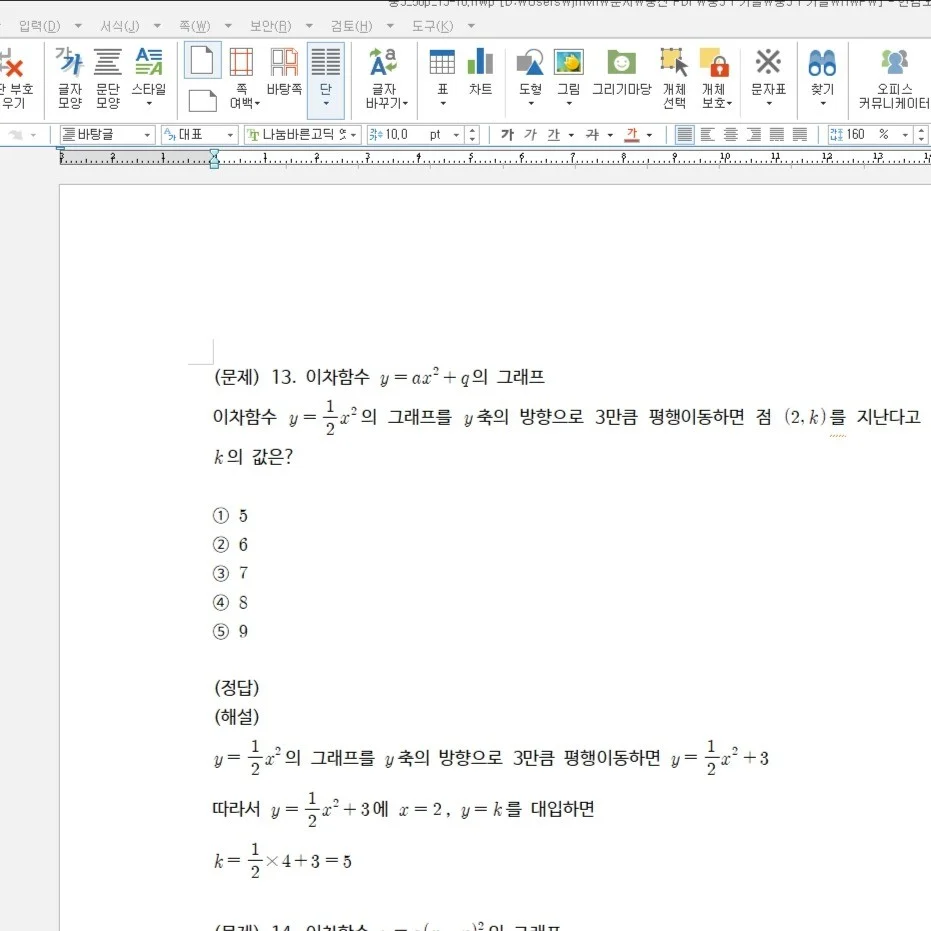Click answer choice ③ 7
The image size is (931, 931).
[x=230, y=573]
